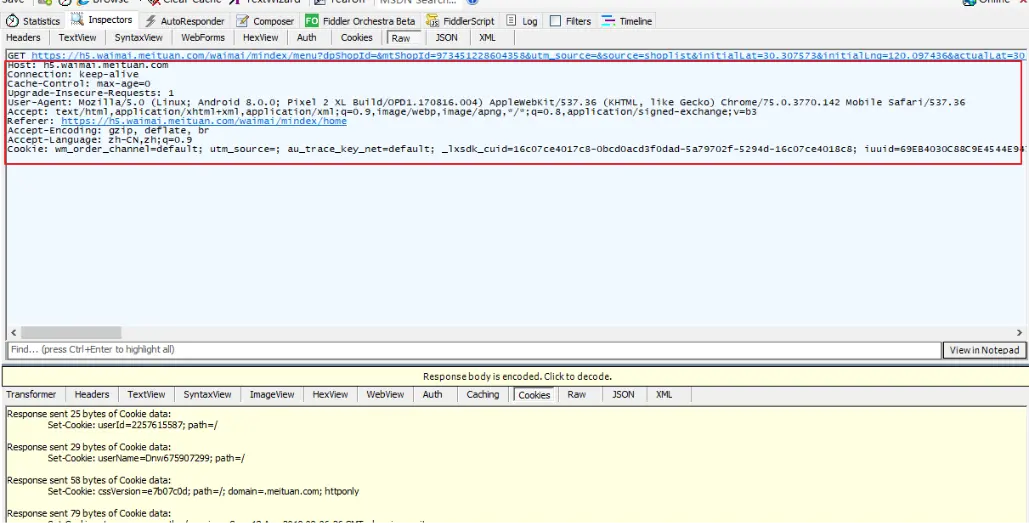Click 'Response sent 25 bytes' line
Viewport: 1029px width, 523px height.
89,413
